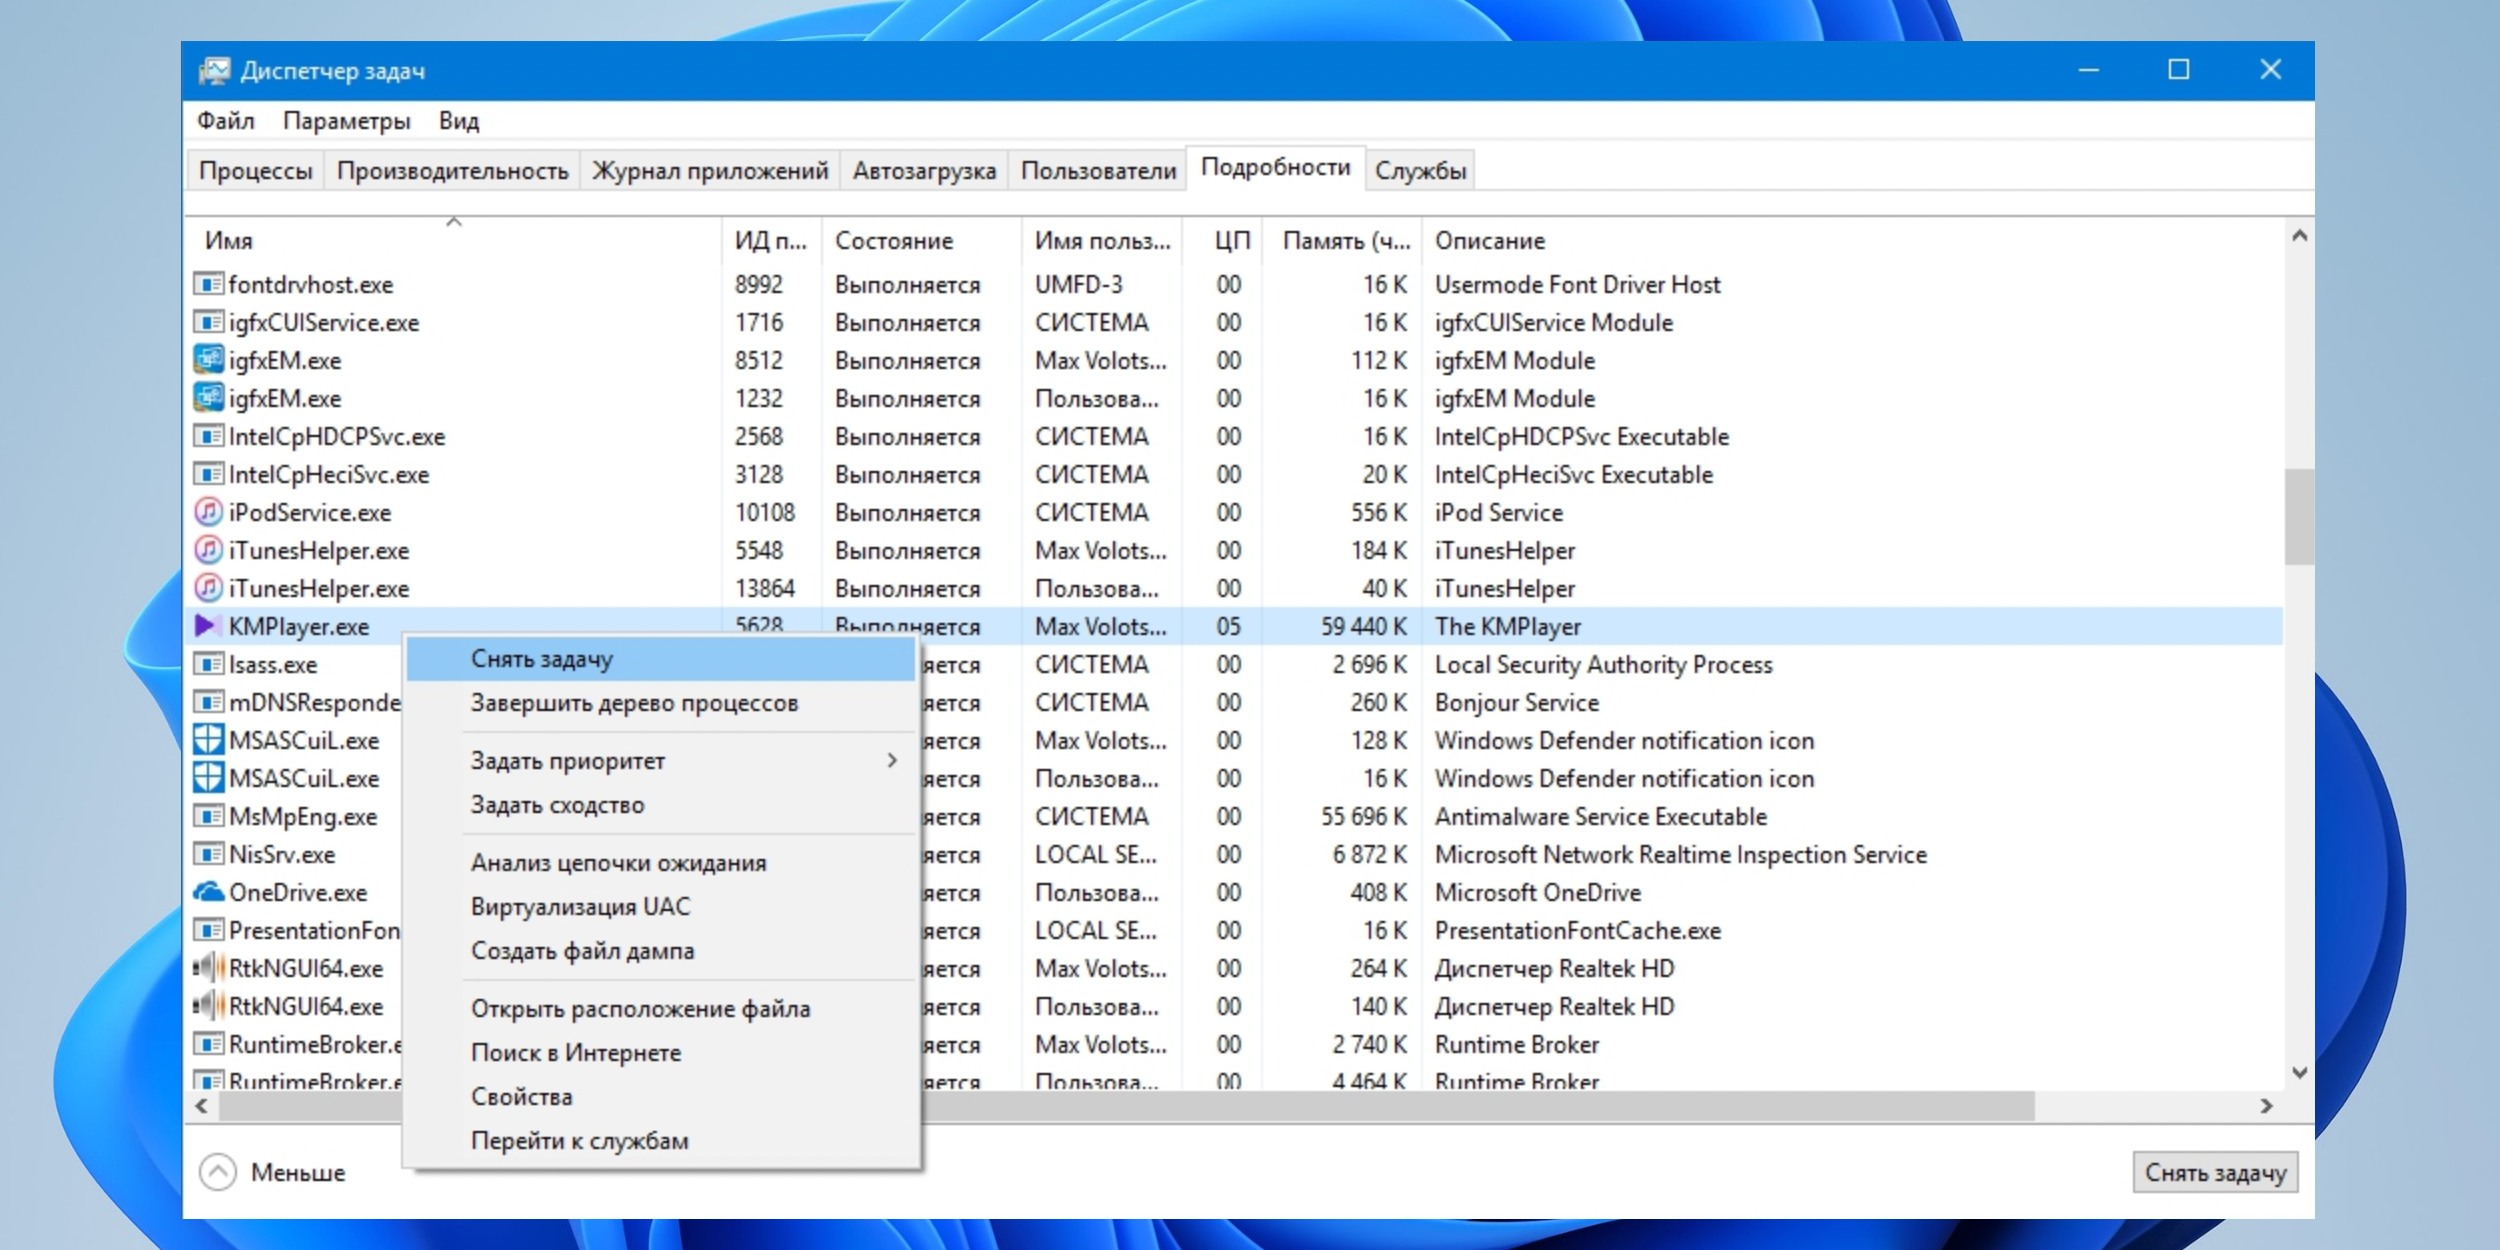Image resolution: width=2500 pixels, height=1250 pixels.
Task: Click the igfxEM Module process icon
Action: 207,359
